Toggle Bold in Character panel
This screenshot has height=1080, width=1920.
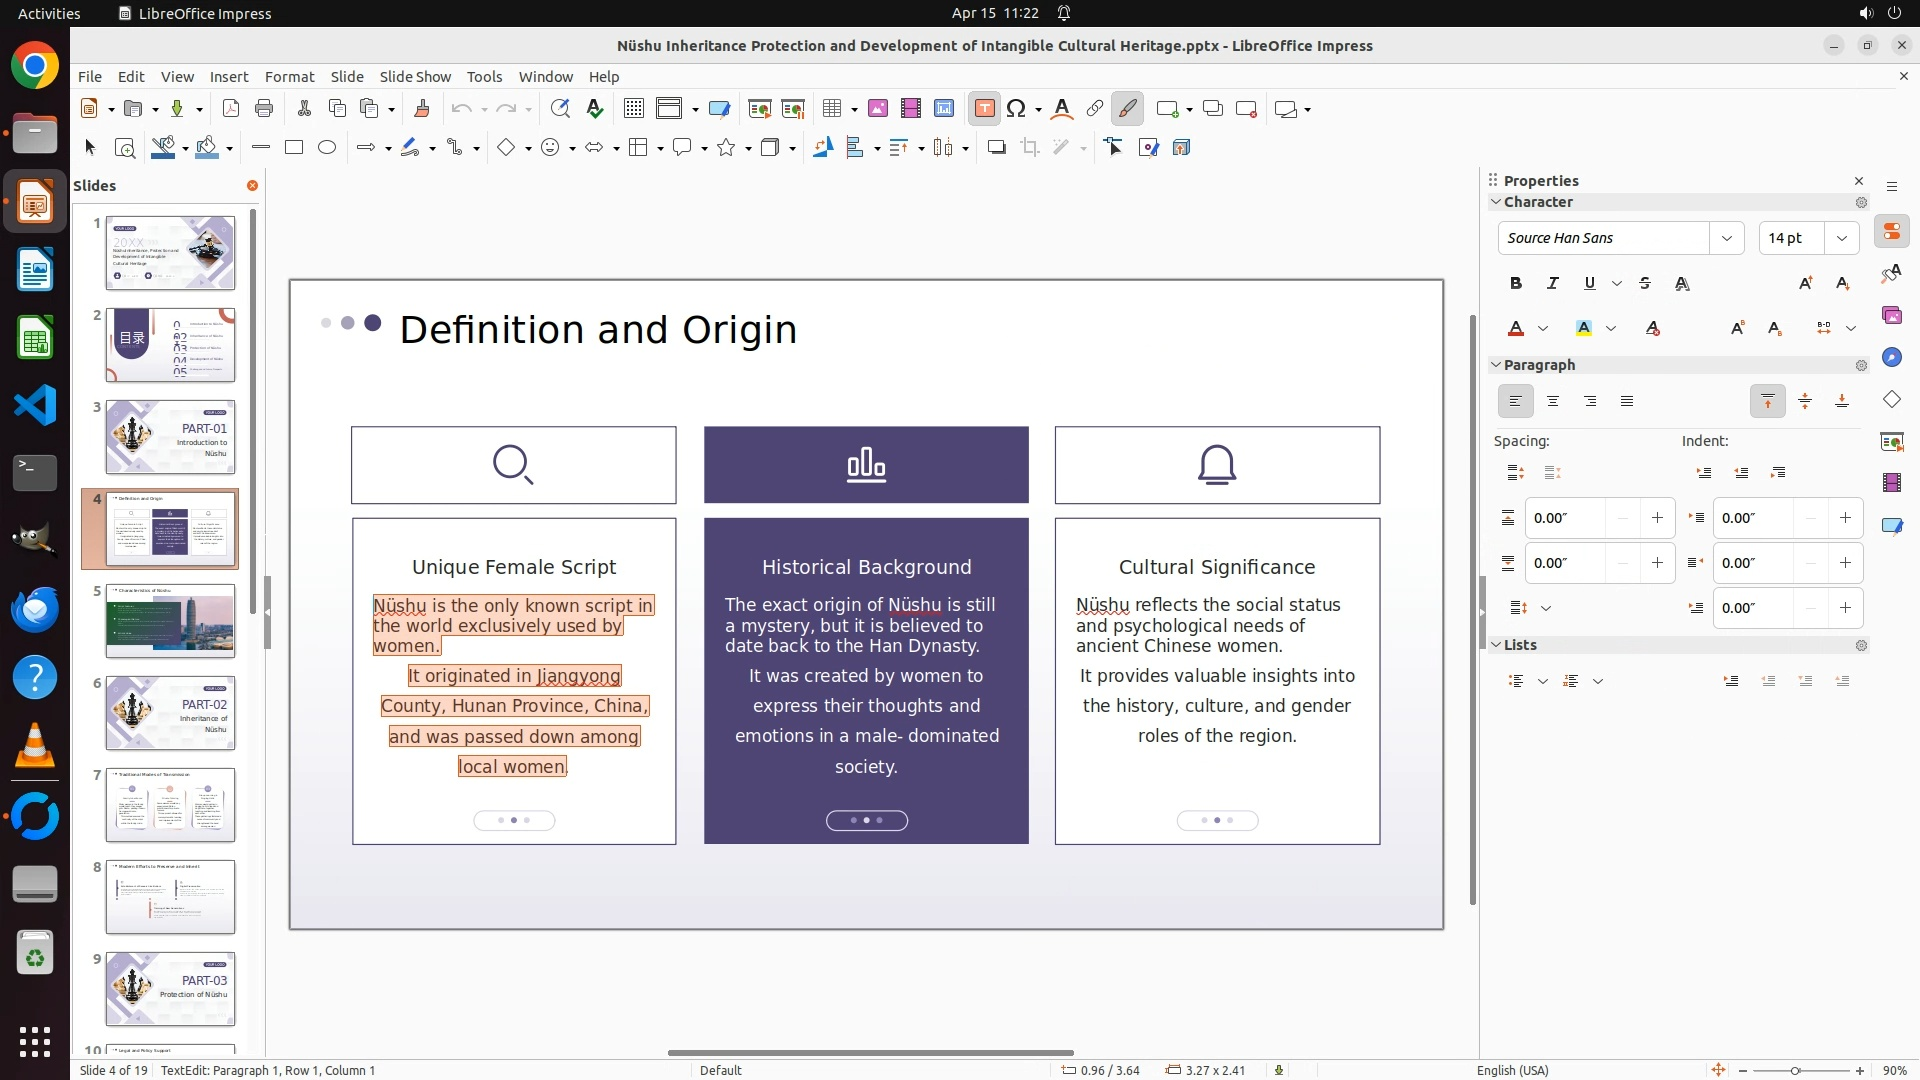coord(1515,283)
